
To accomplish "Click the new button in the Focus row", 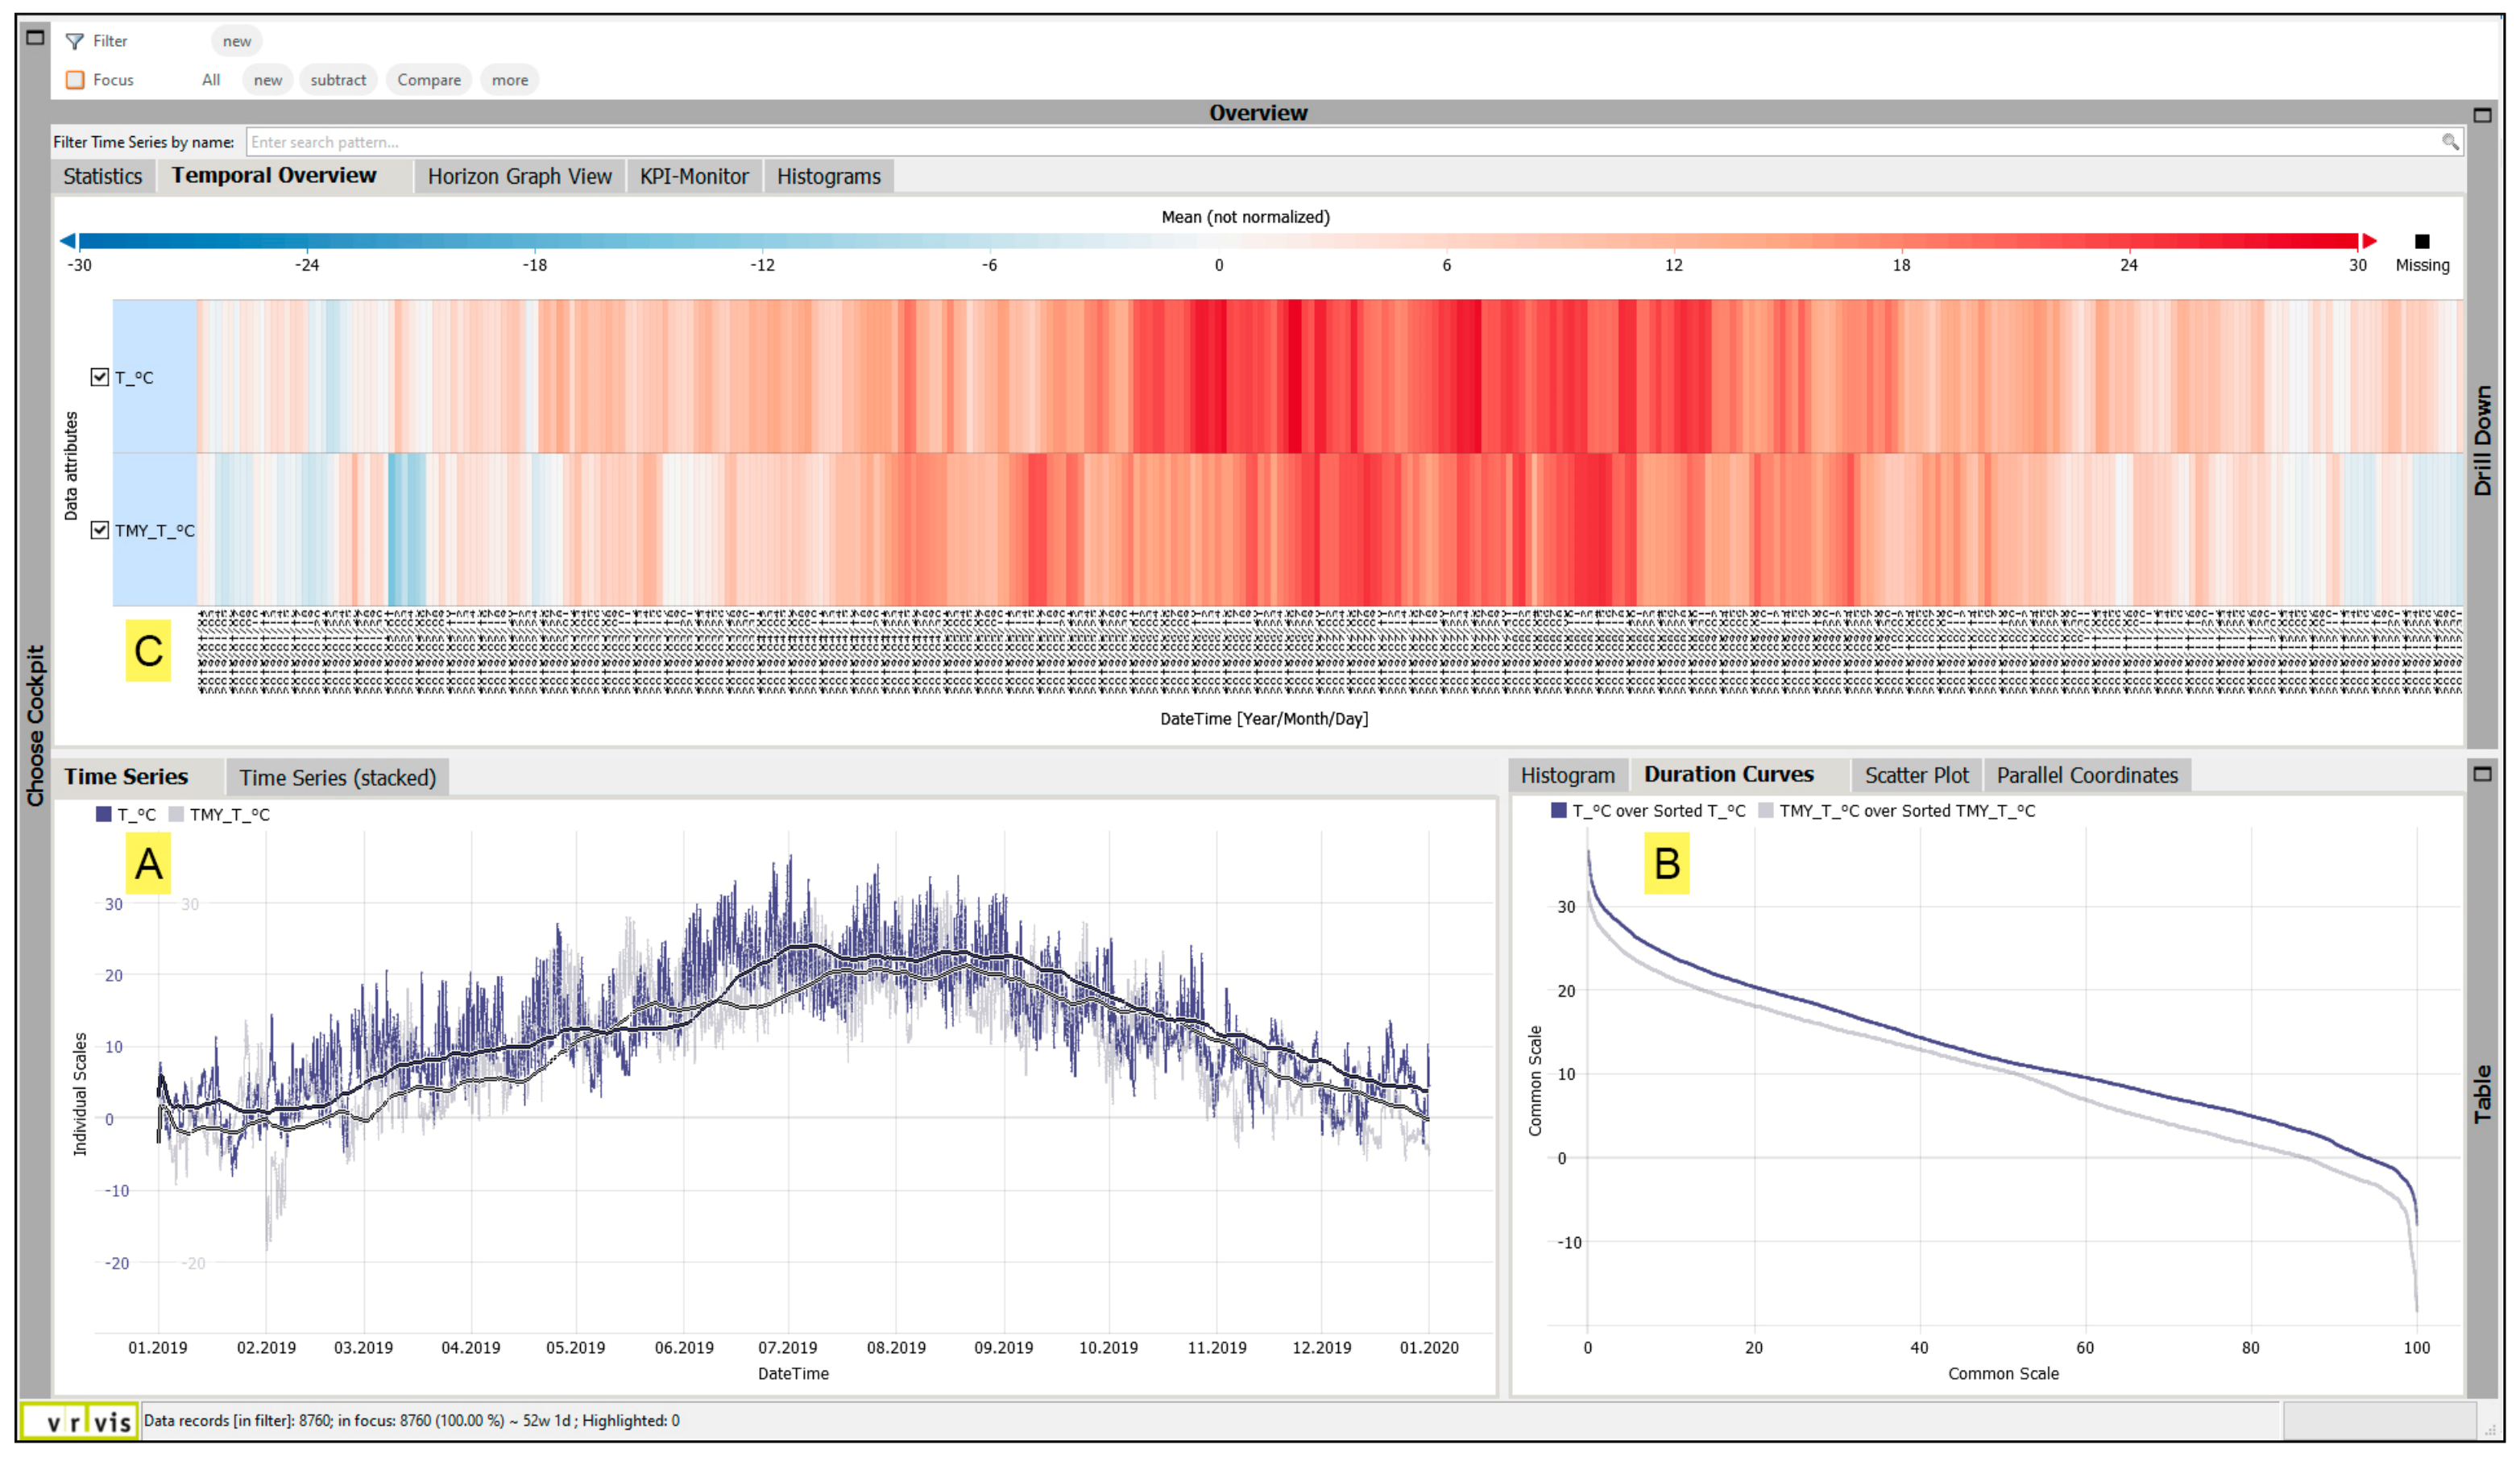I will click(x=268, y=80).
